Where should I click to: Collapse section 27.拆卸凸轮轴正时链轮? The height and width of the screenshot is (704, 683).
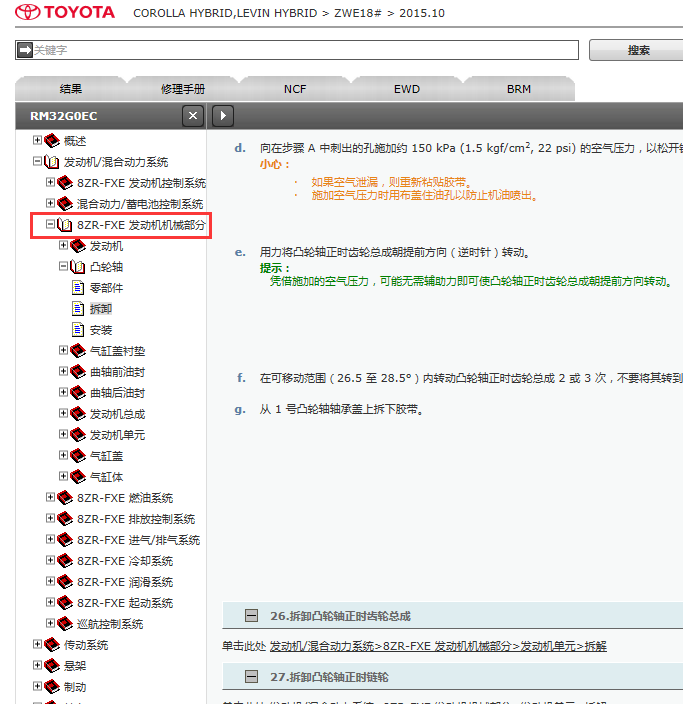pyautogui.click(x=251, y=676)
